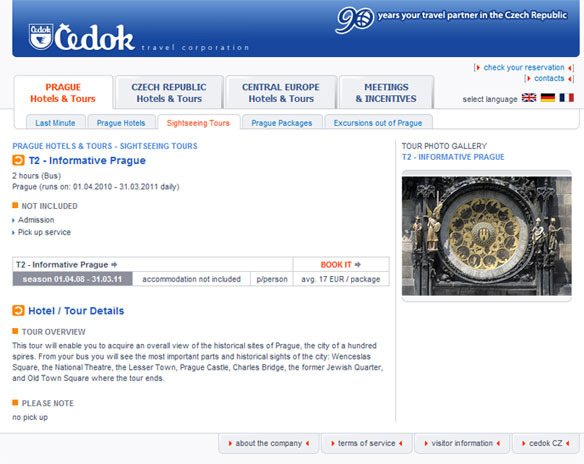Image resolution: width=584 pixels, height=464 pixels.
Task: Click the select language label
Action: click(490, 99)
